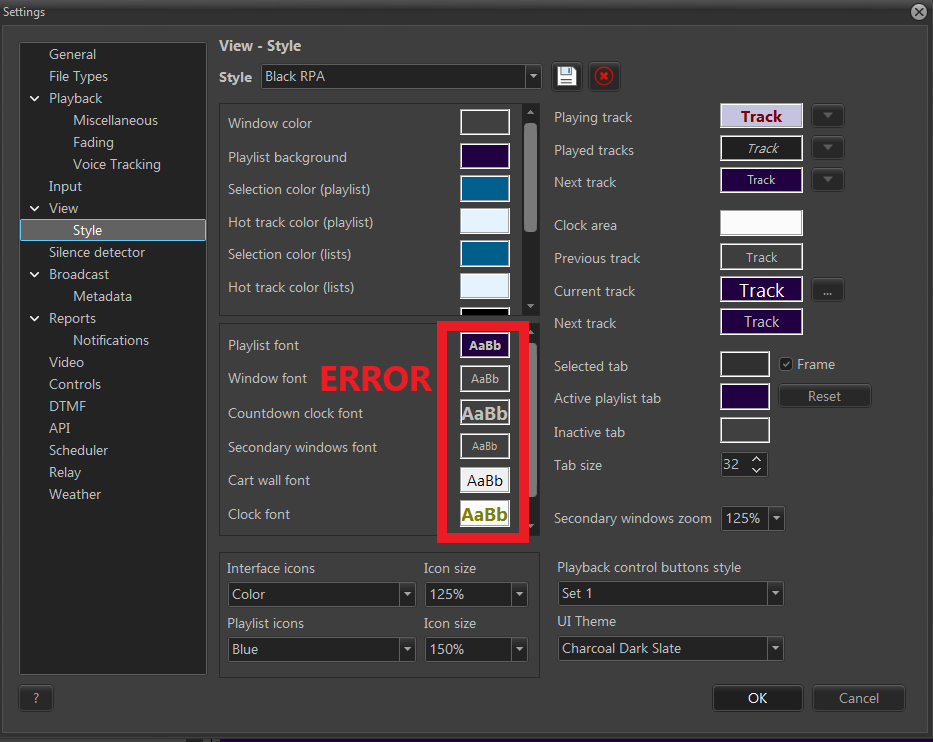Screen dimensions: 933x742
Task: Click the save style floppy disk icon
Action: (x=567, y=76)
